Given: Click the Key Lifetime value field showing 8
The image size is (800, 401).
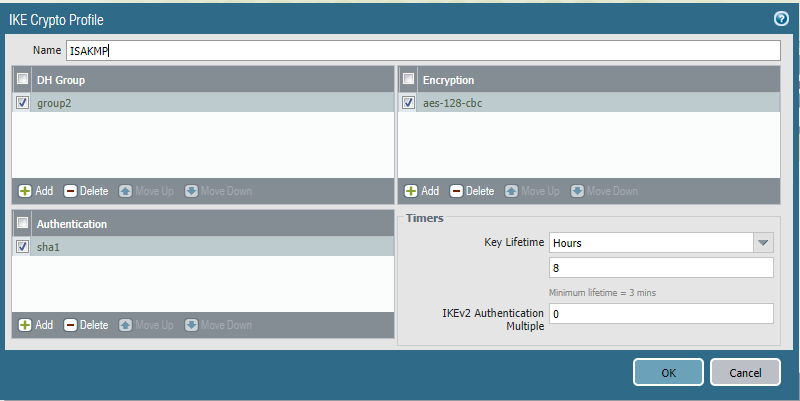Looking at the screenshot, I should tap(661, 268).
